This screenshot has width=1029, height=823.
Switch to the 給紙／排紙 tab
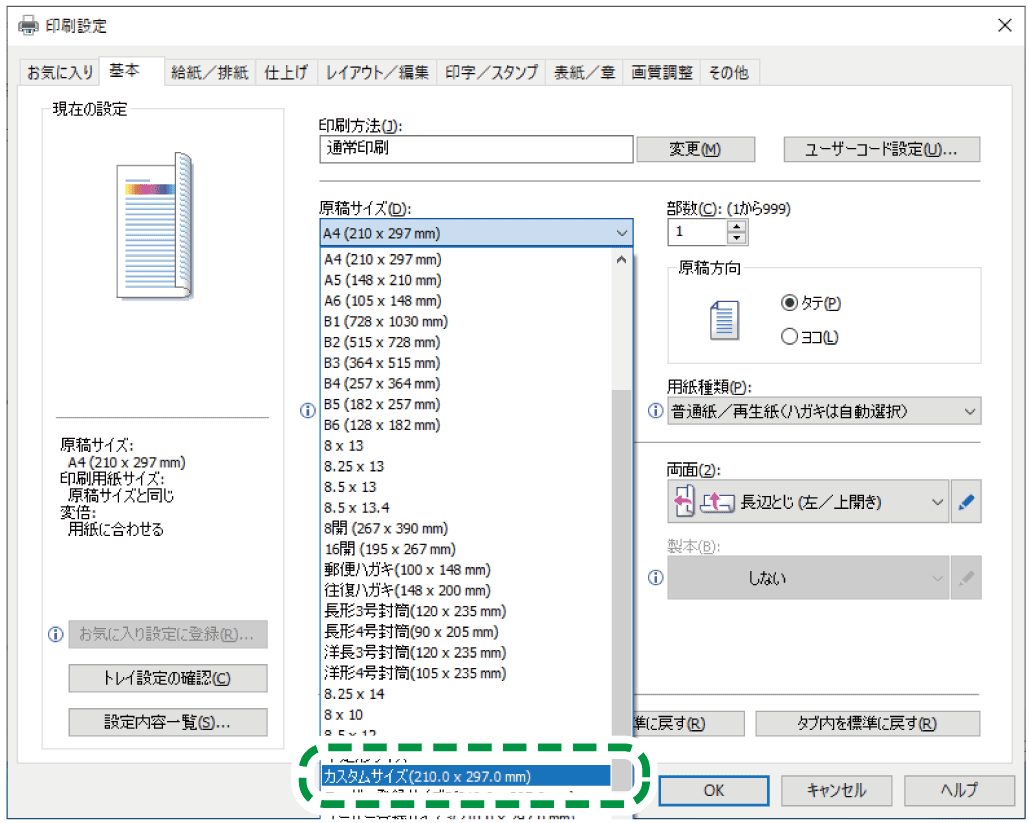pyautogui.click(x=209, y=72)
